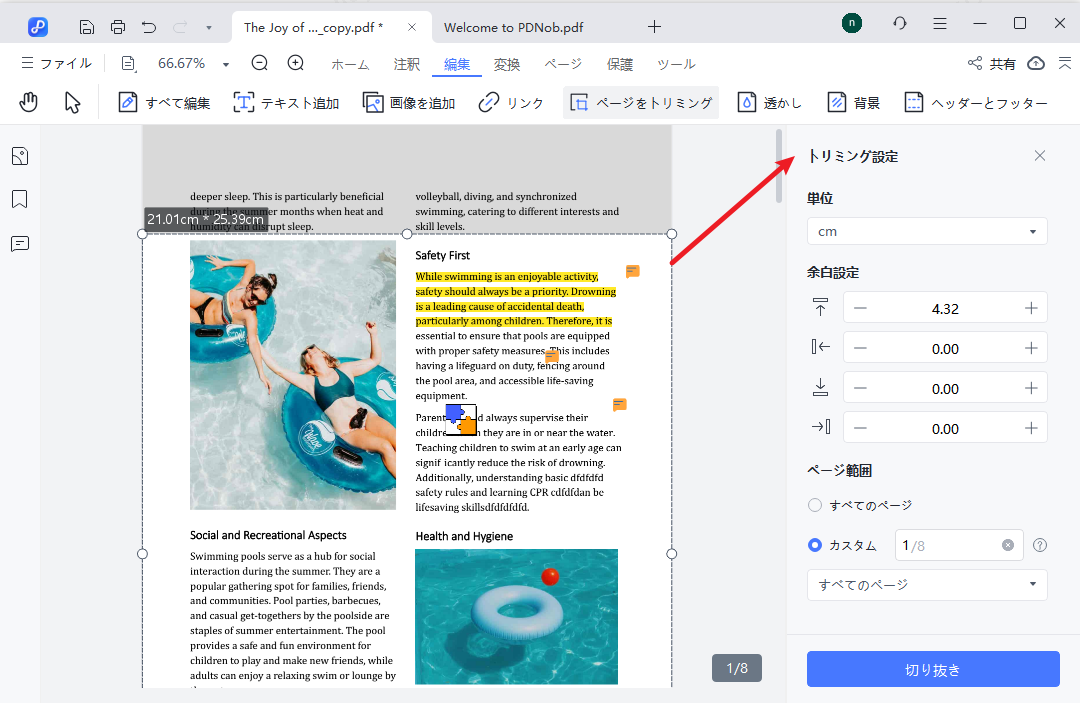Clear the custom page range field

tap(1008, 545)
